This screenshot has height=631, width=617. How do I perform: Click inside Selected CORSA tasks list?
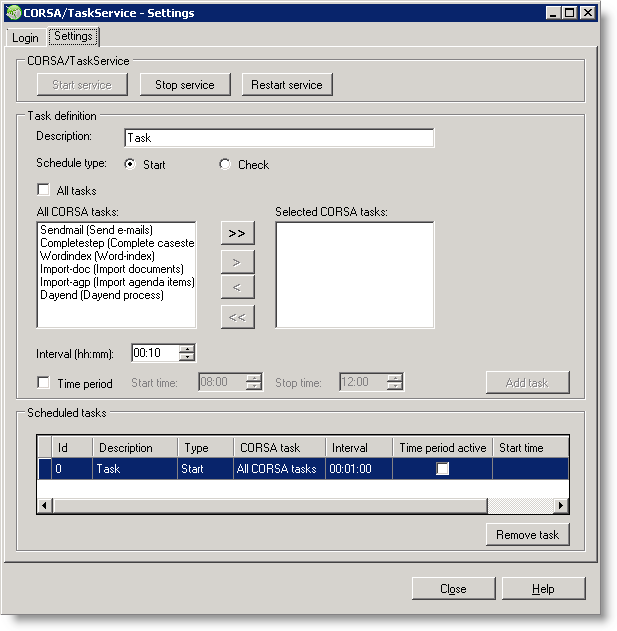355,275
